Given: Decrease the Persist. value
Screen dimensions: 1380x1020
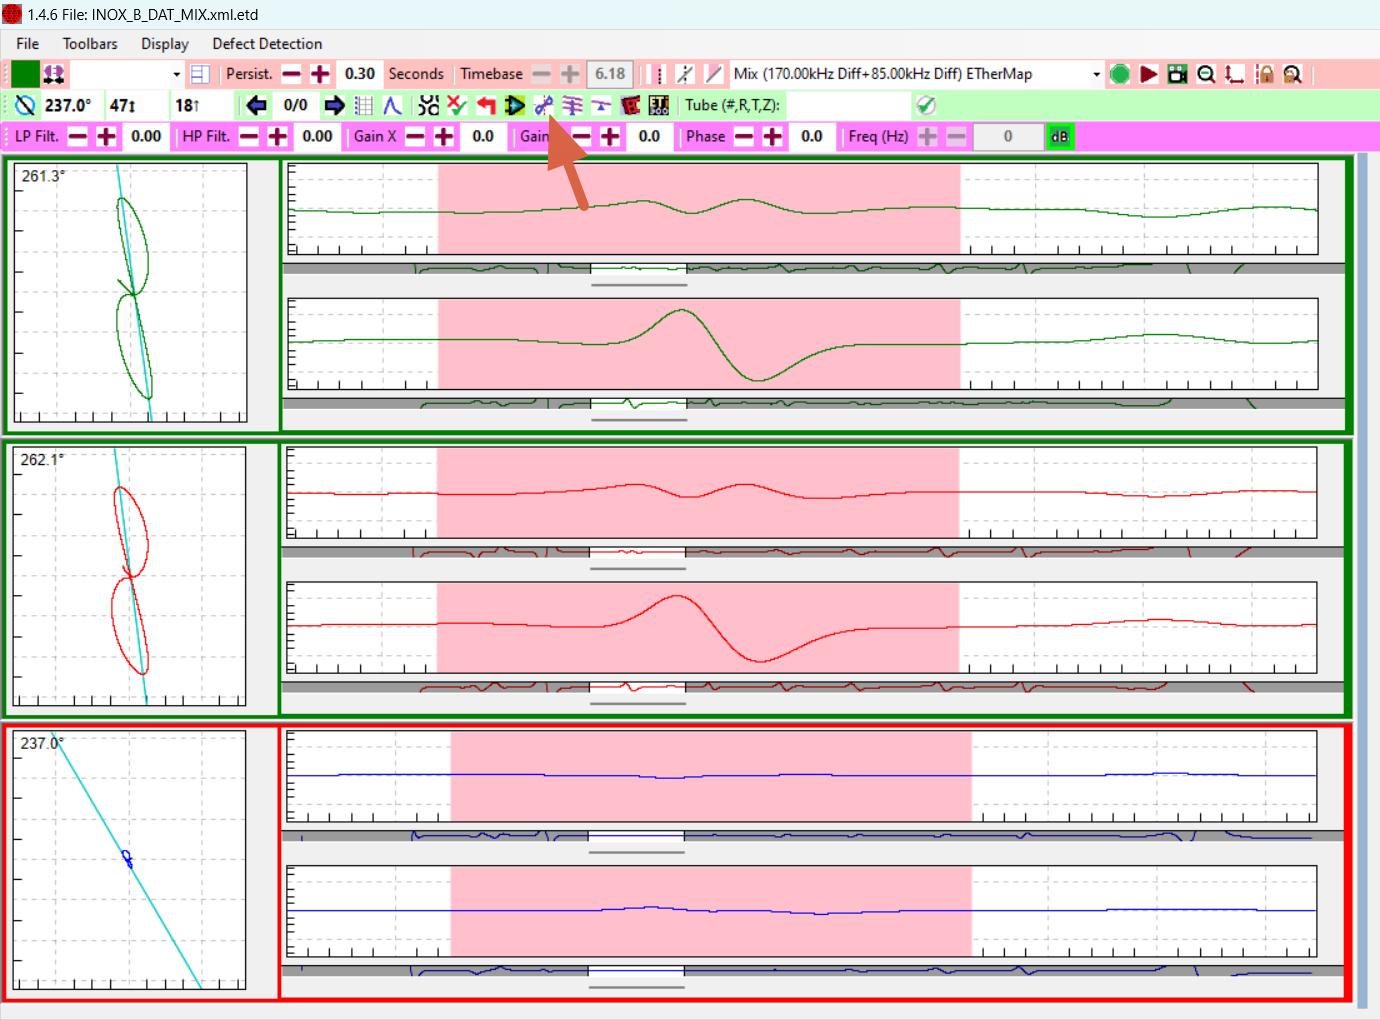Looking at the screenshot, I should (x=291, y=74).
